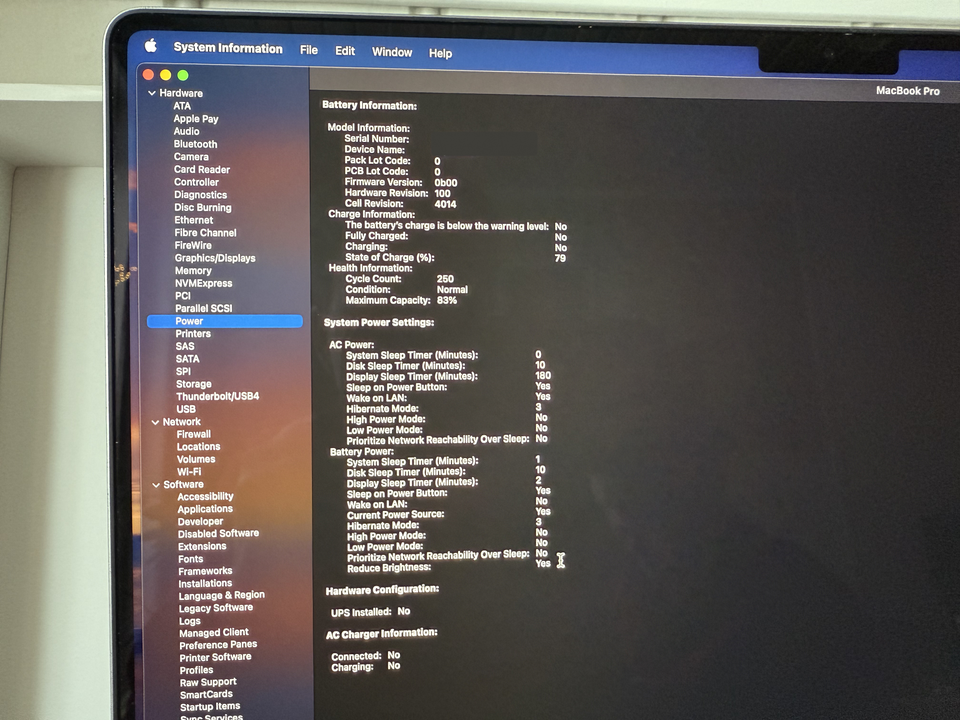Collapse the Network section chevron
Viewport: 960px width, 720px height.
[156, 422]
